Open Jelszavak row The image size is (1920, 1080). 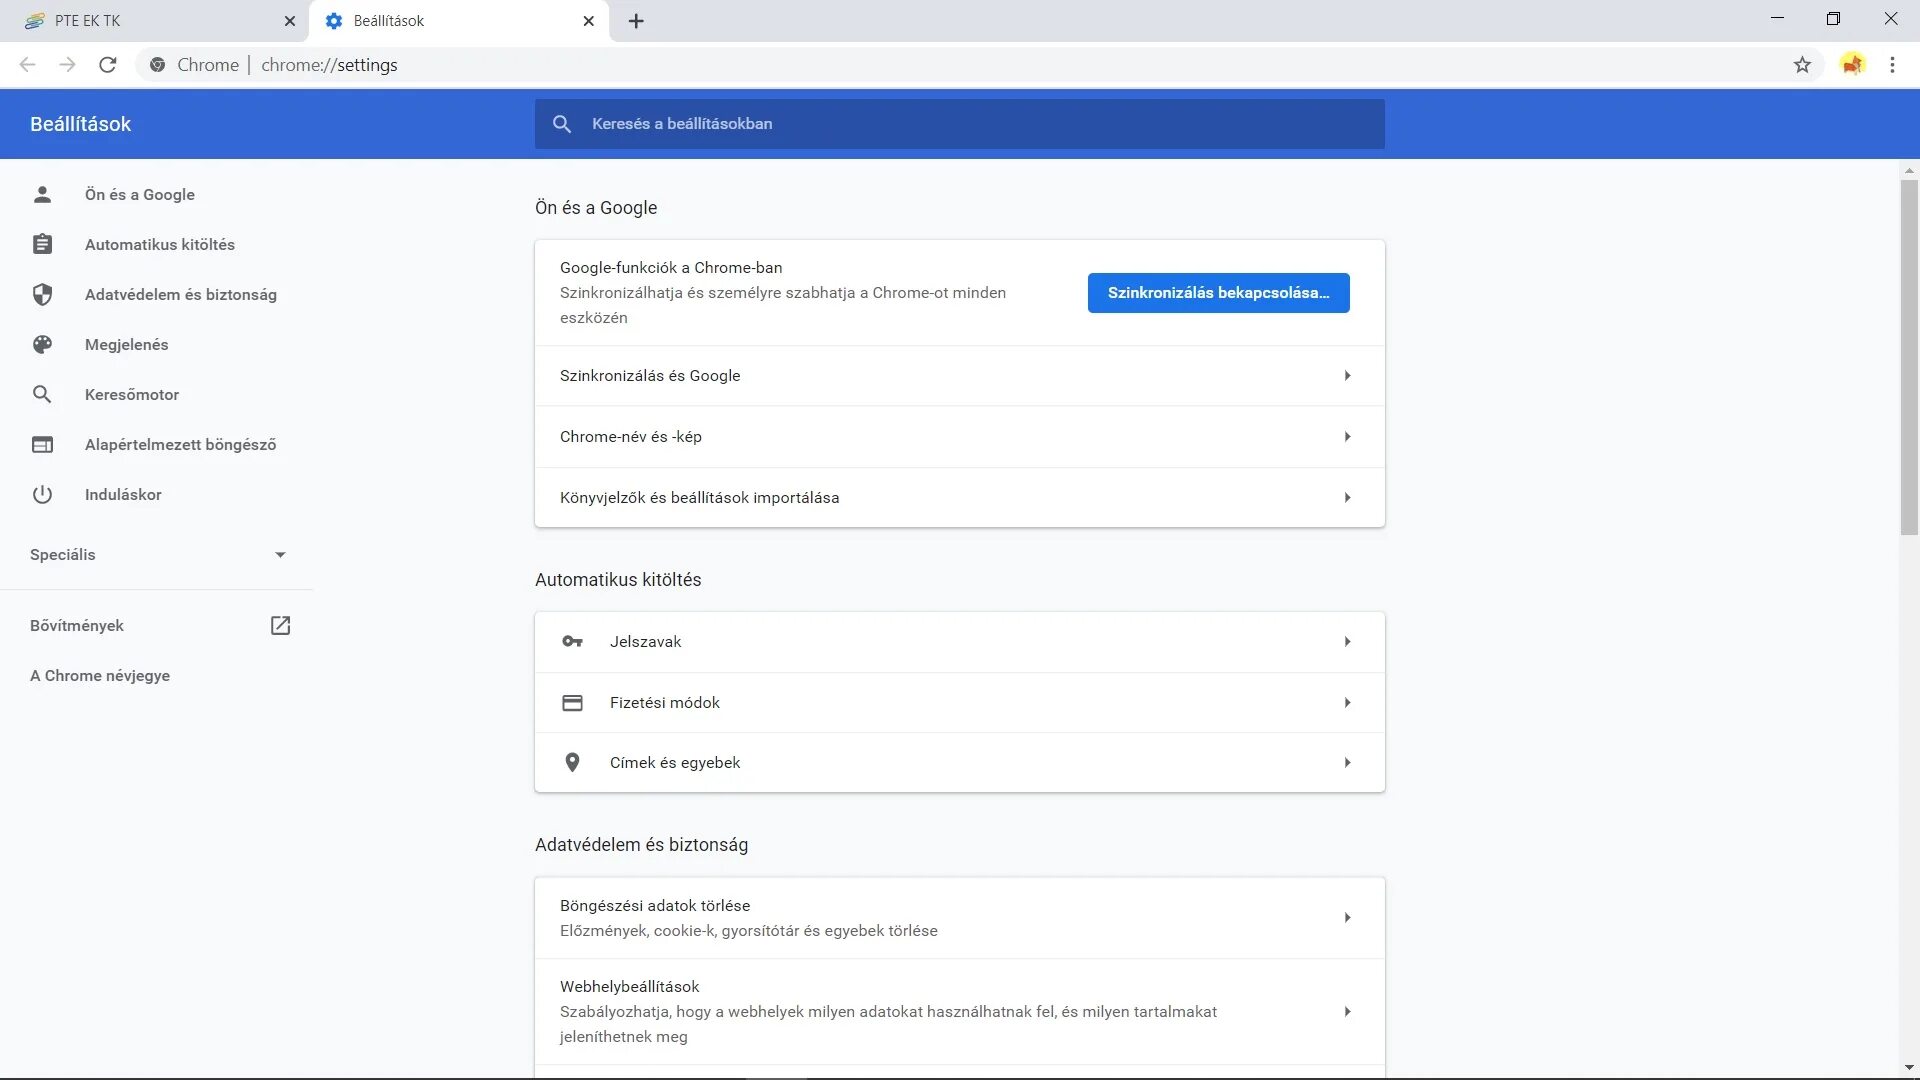959,641
